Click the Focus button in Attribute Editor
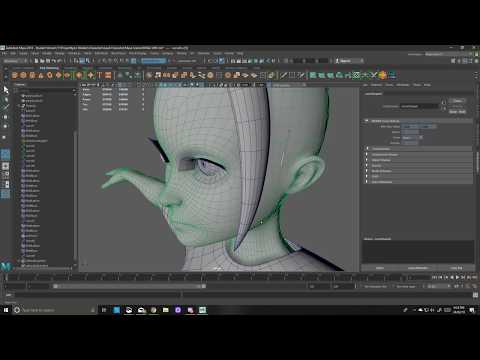 pyautogui.click(x=457, y=101)
